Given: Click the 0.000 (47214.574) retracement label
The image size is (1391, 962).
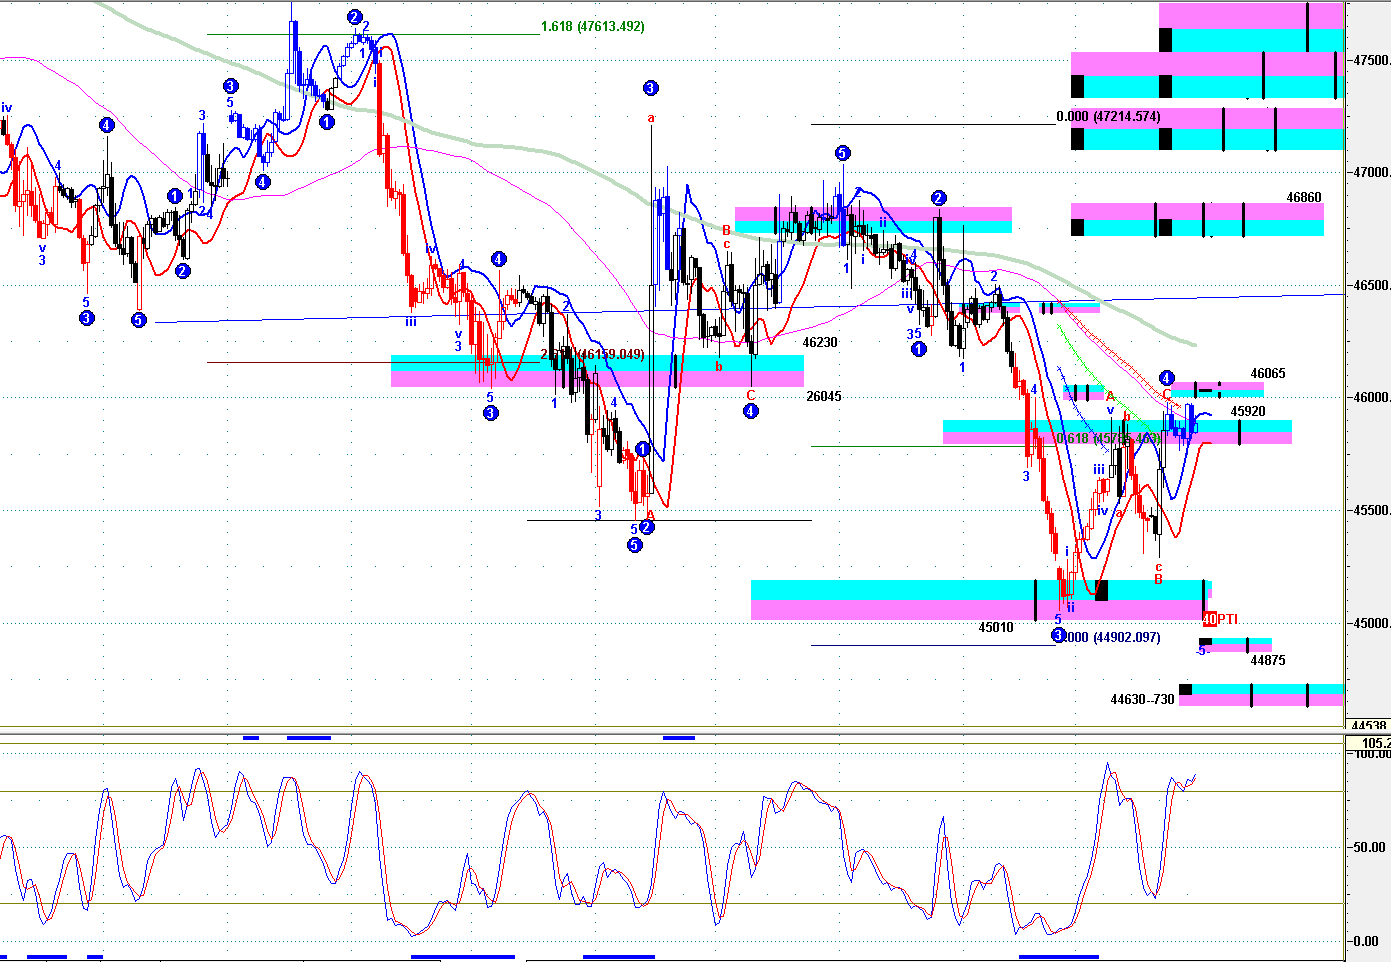Looking at the screenshot, I should pyautogui.click(x=1108, y=117).
